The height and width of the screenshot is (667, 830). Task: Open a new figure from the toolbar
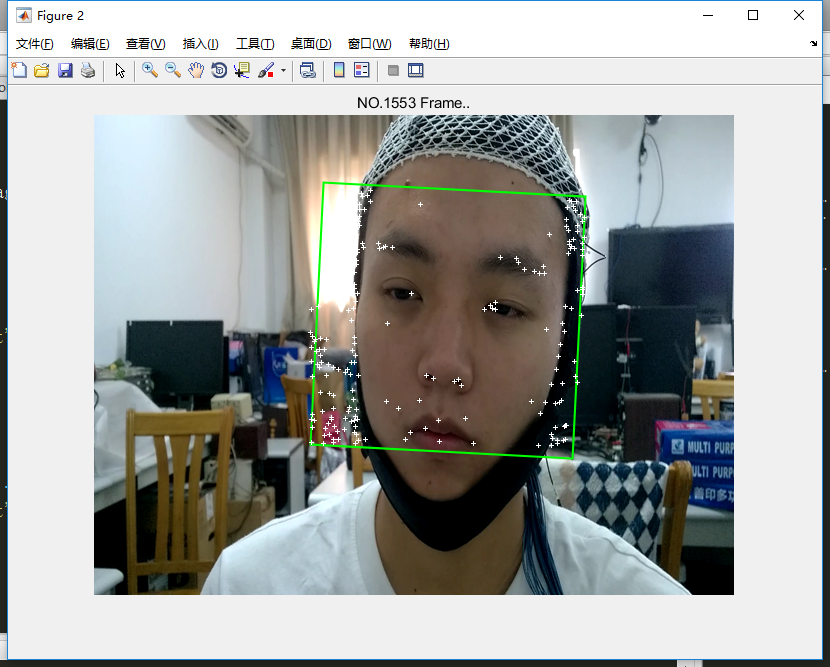[x=19, y=70]
